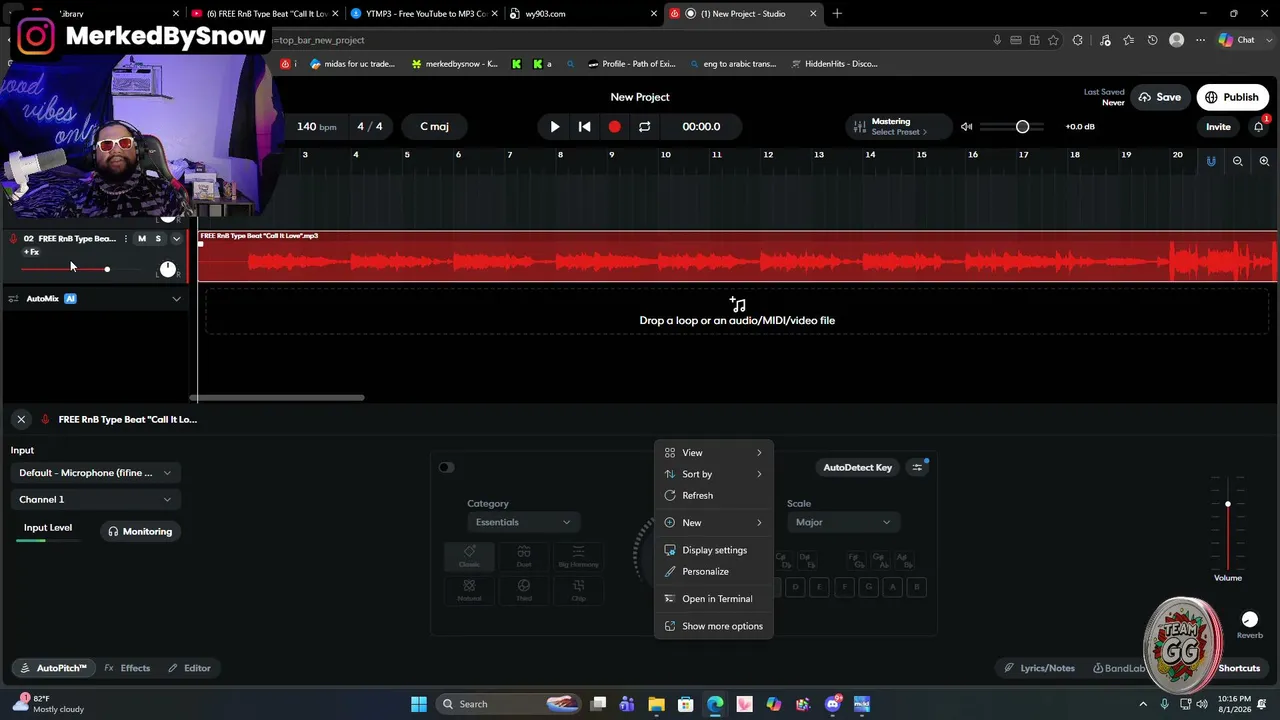Open the Scale Major dropdown
The image size is (1280, 720).
tap(842, 522)
